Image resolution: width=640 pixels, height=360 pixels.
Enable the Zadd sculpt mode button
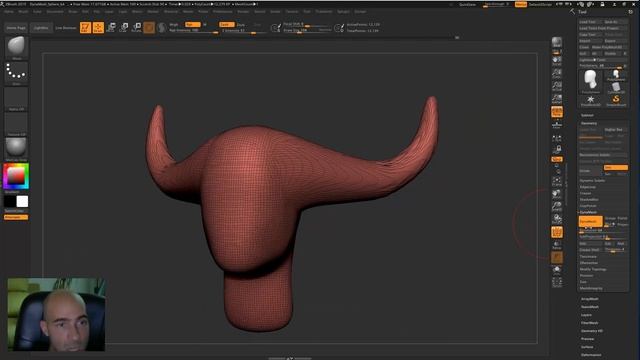click(227, 24)
